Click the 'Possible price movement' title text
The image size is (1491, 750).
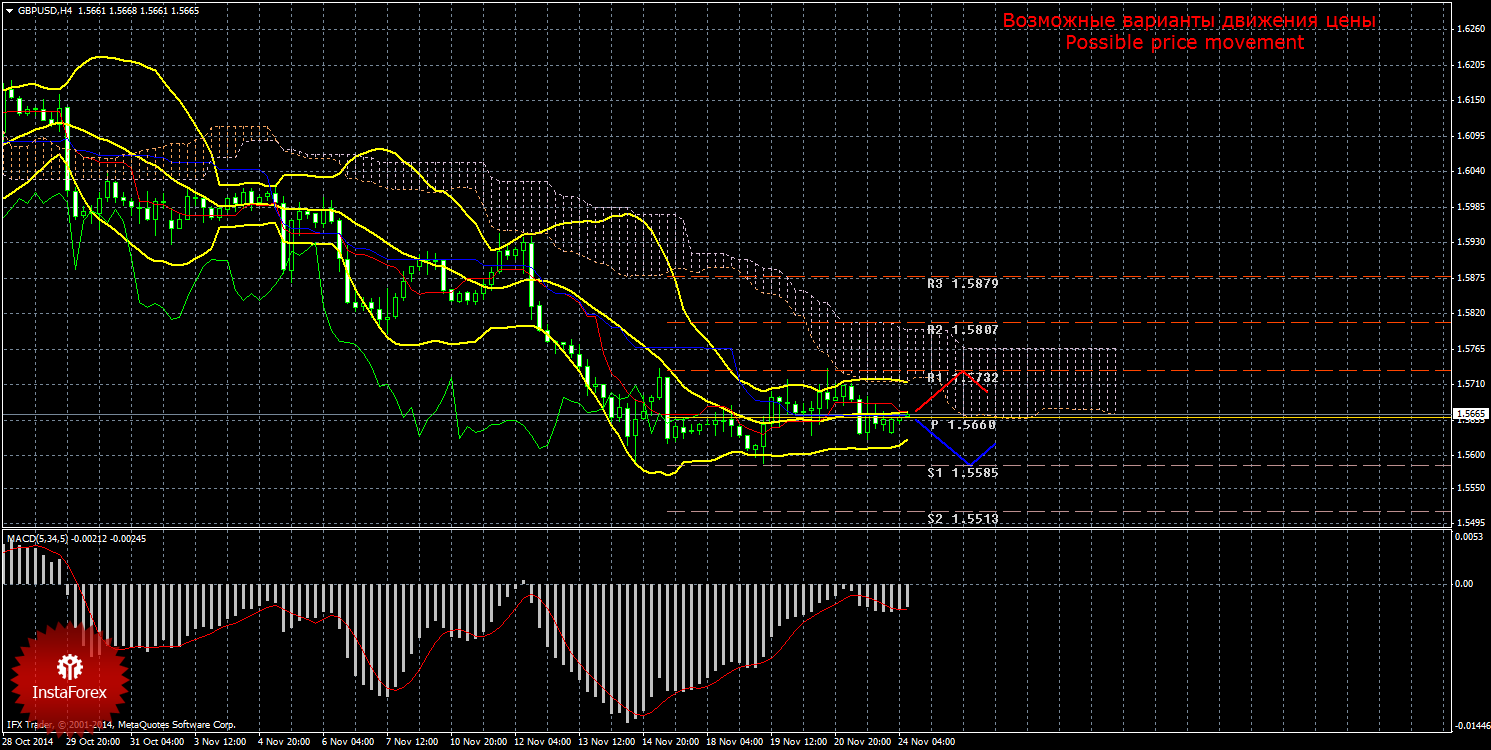1184,43
